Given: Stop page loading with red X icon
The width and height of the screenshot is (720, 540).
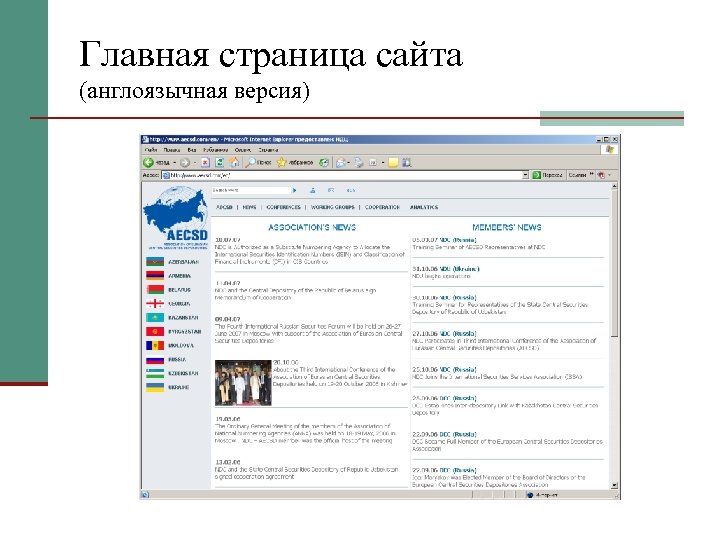Looking at the screenshot, I should (205, 163).
